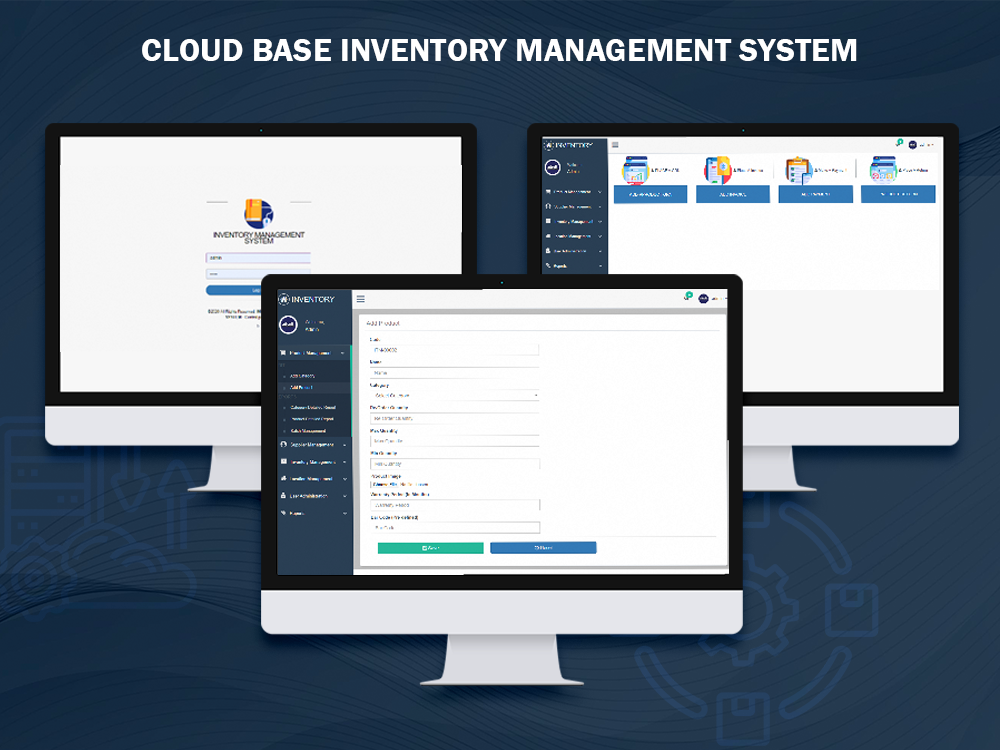1000x750 pixels.
Task: Click the green Save button below the form
Action: (x=430, y=547)
